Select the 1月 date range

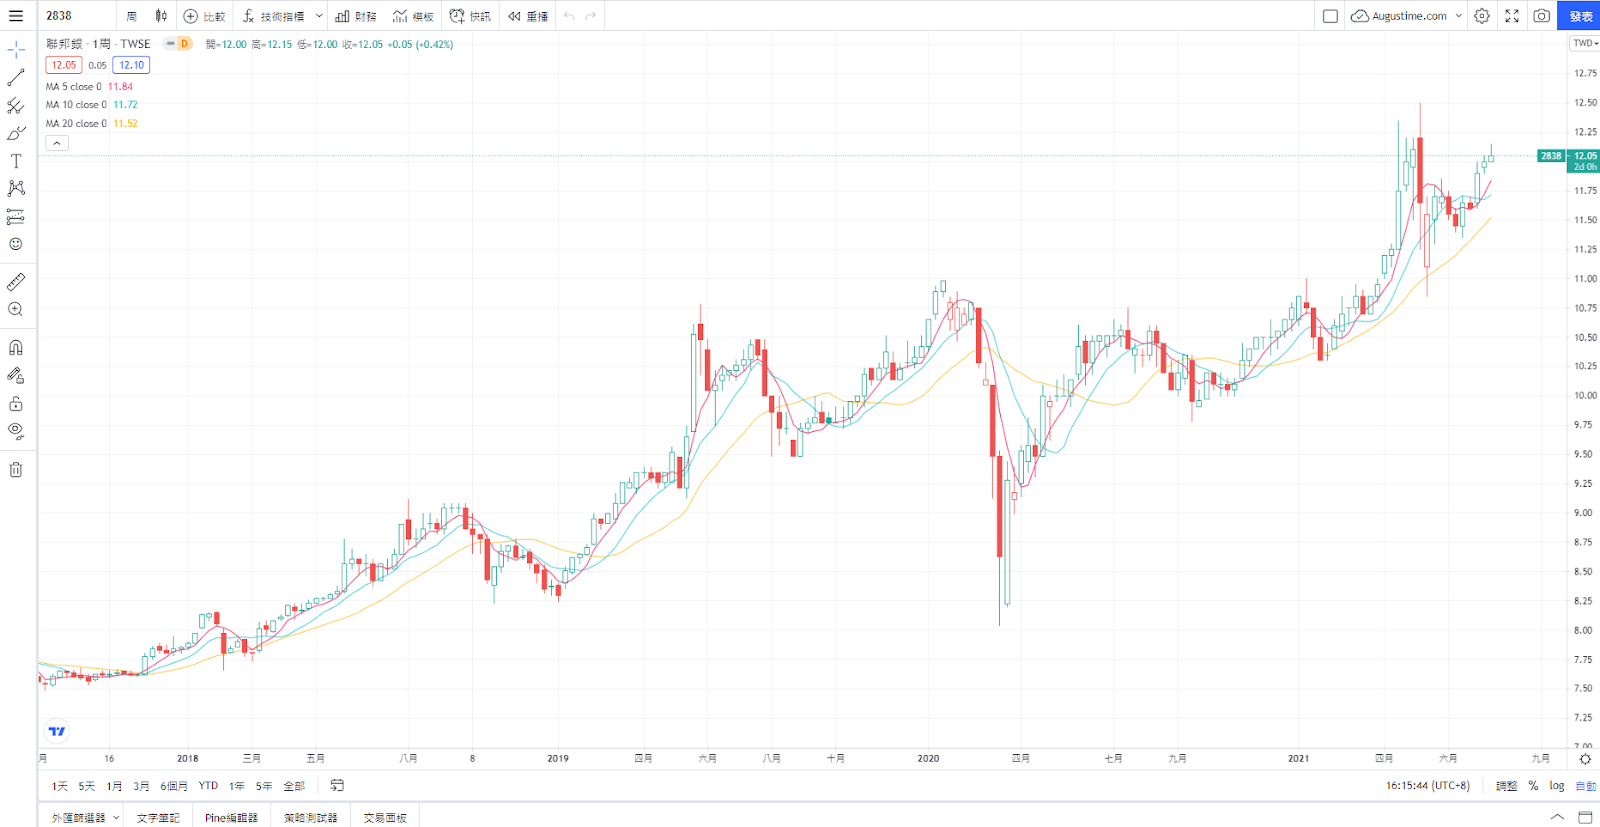114,786
